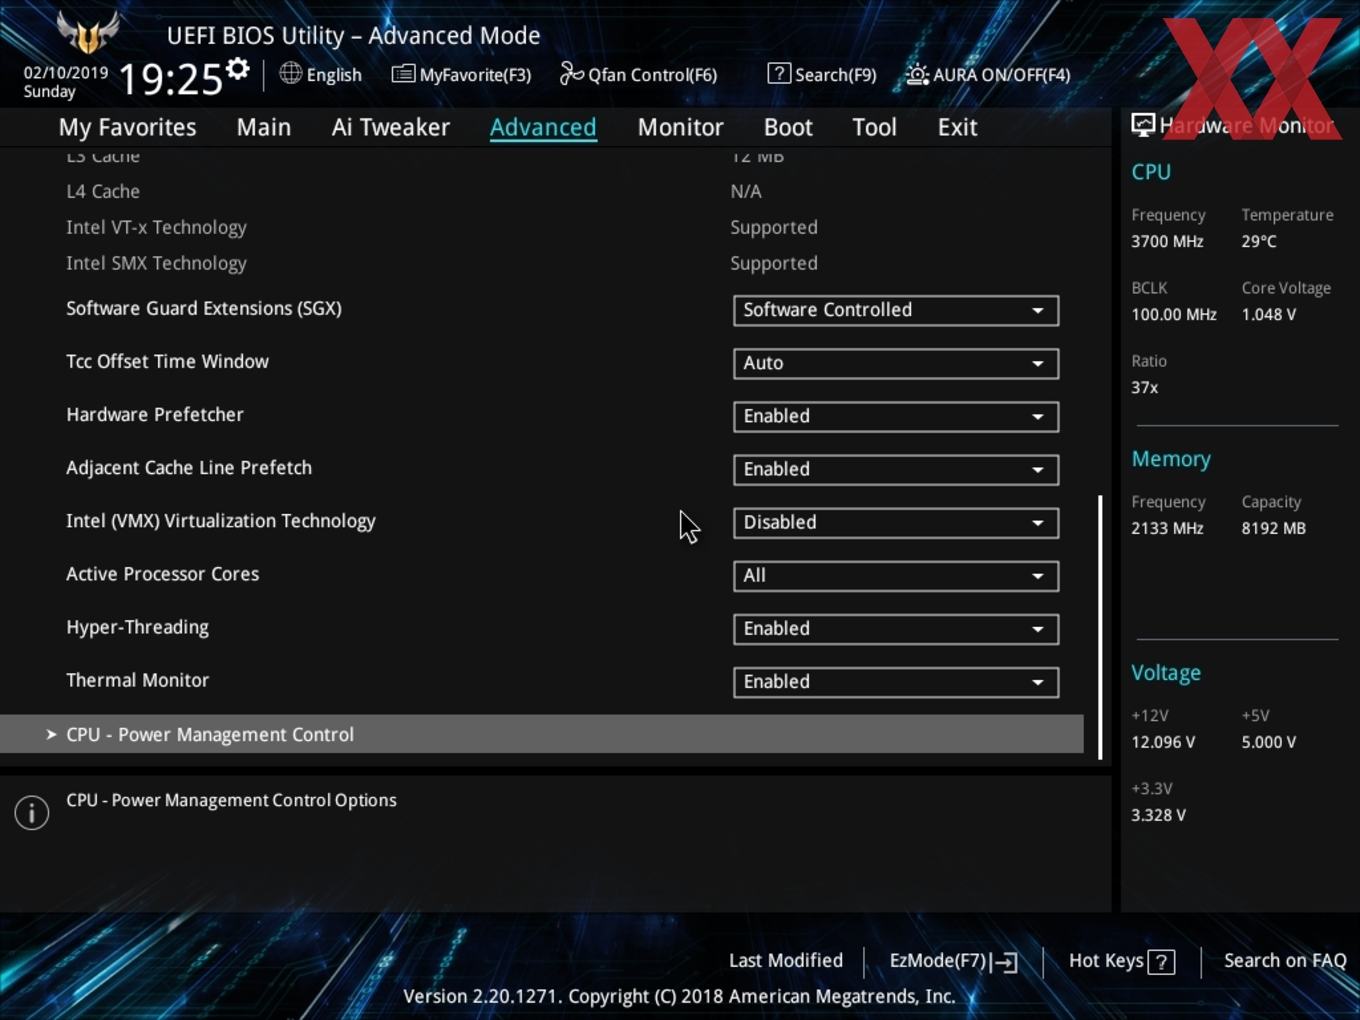Select the Advanced tab
The height and width of the screenshot is (1020, 1360).
click(543, 127)
